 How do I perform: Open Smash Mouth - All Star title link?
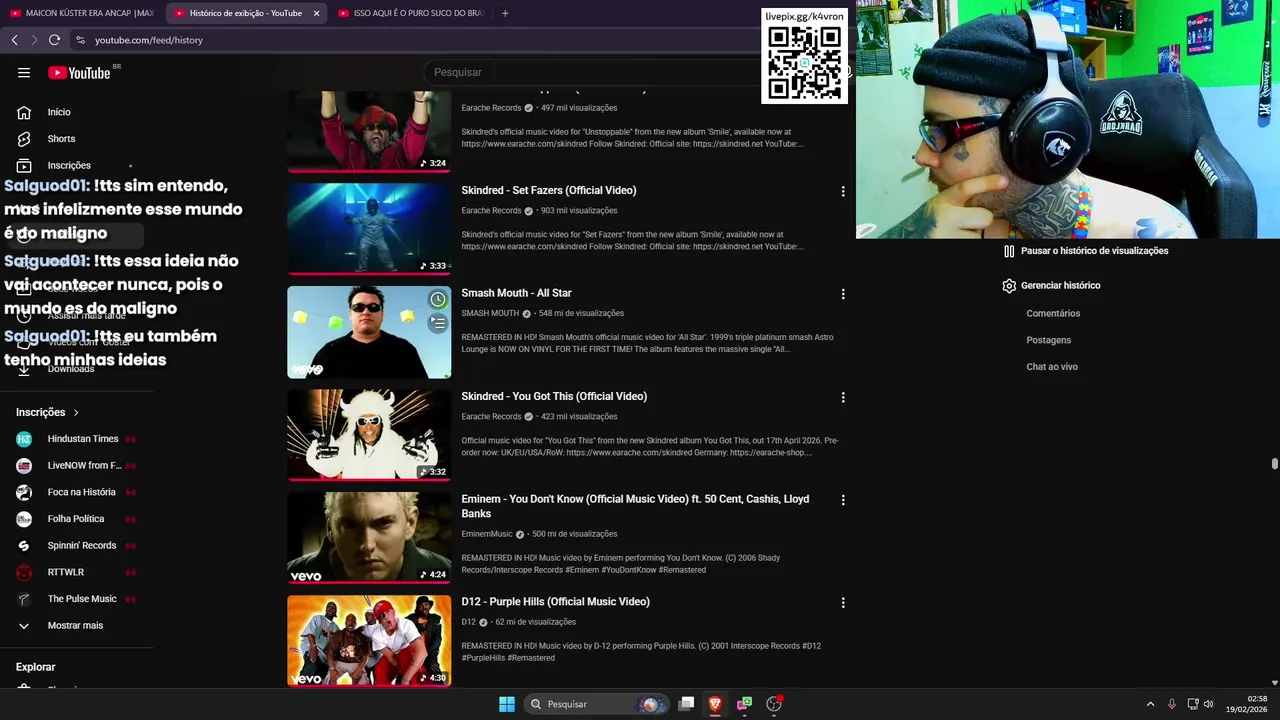[516, 294]
